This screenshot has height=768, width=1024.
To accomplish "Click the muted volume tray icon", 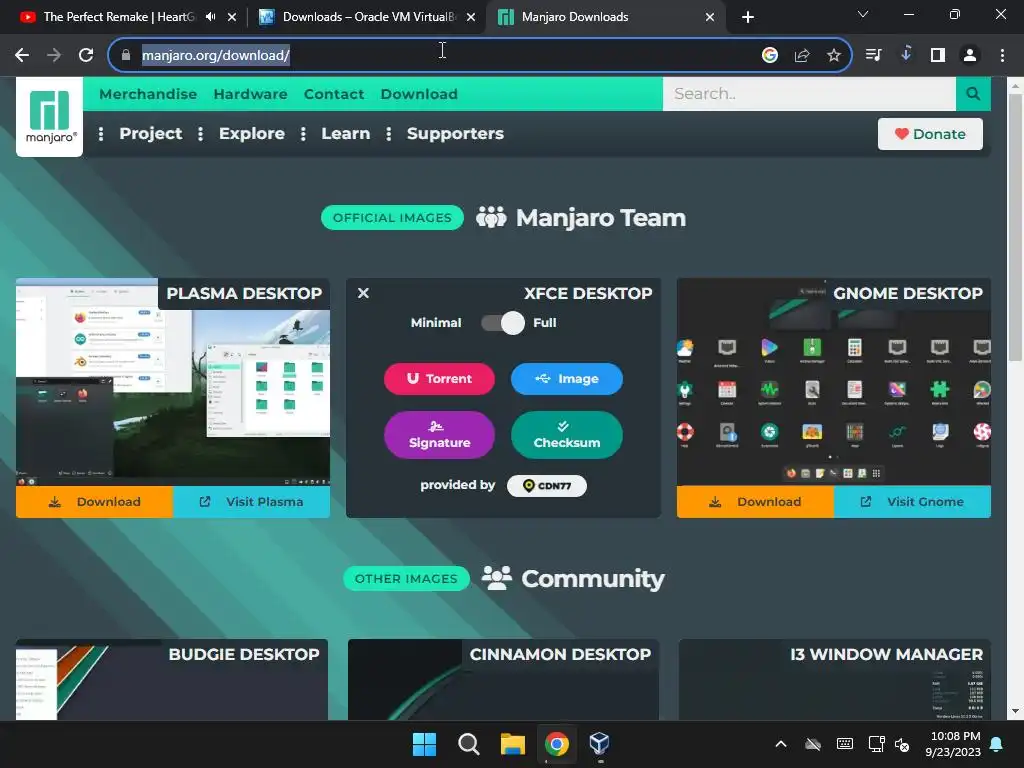I will tap(902, 744).
